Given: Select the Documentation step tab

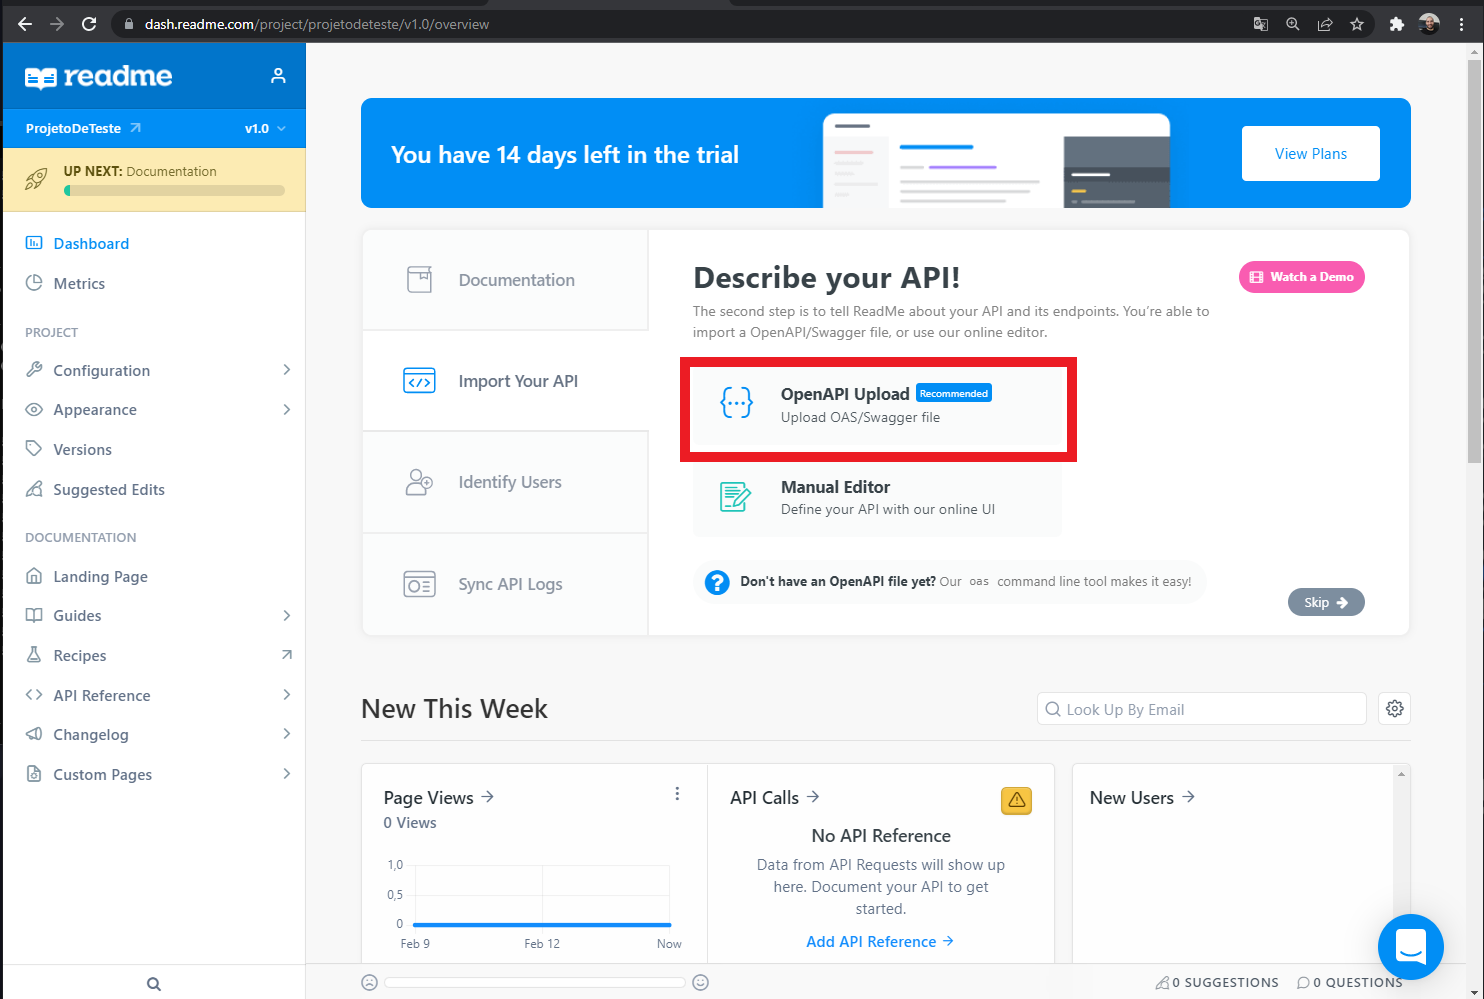Looking at the screenshot, I should [505, 280].
